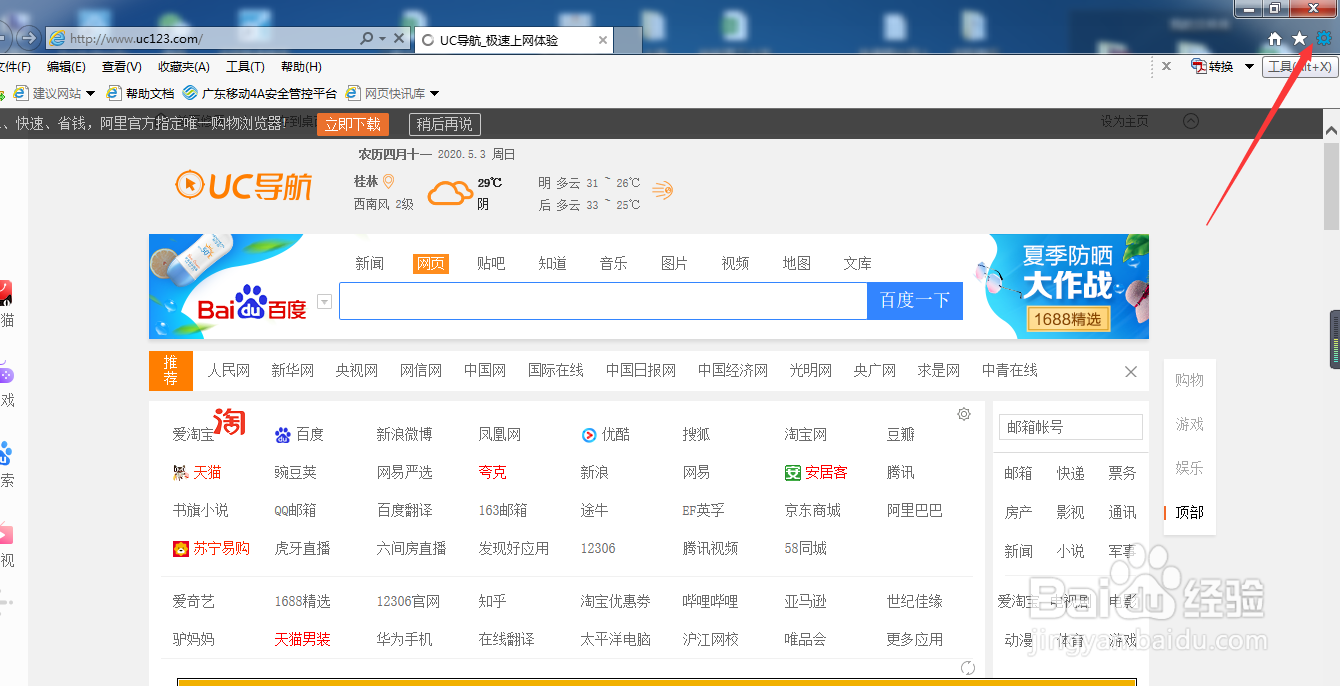Open the 查看(V) menu

pos(121,67)
